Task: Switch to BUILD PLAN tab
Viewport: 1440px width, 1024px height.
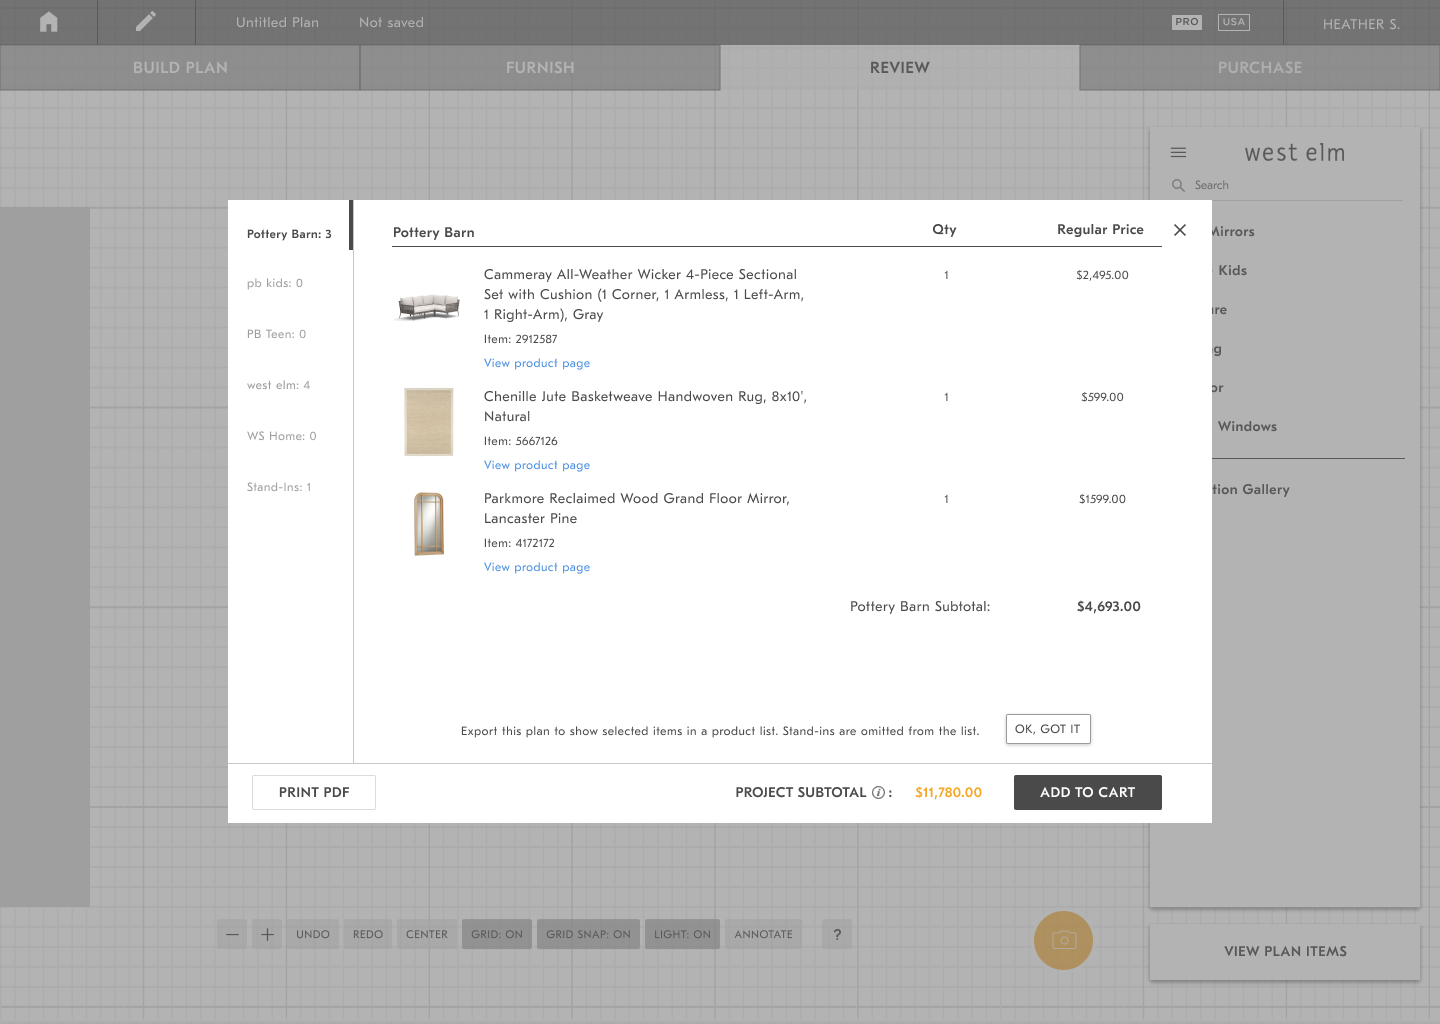Action: point(180,67)
